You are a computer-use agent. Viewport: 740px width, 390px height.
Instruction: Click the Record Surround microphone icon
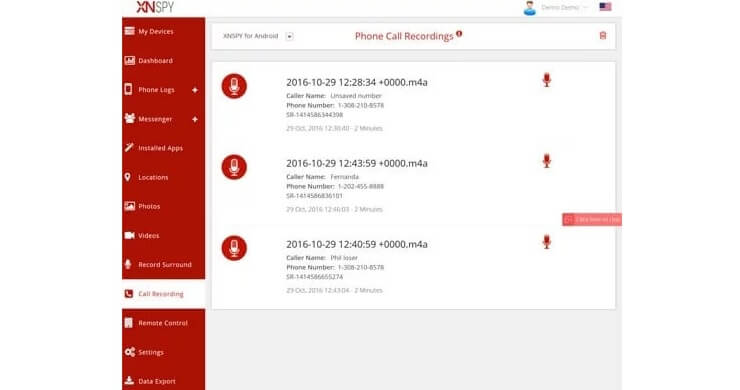coord(128,264)
